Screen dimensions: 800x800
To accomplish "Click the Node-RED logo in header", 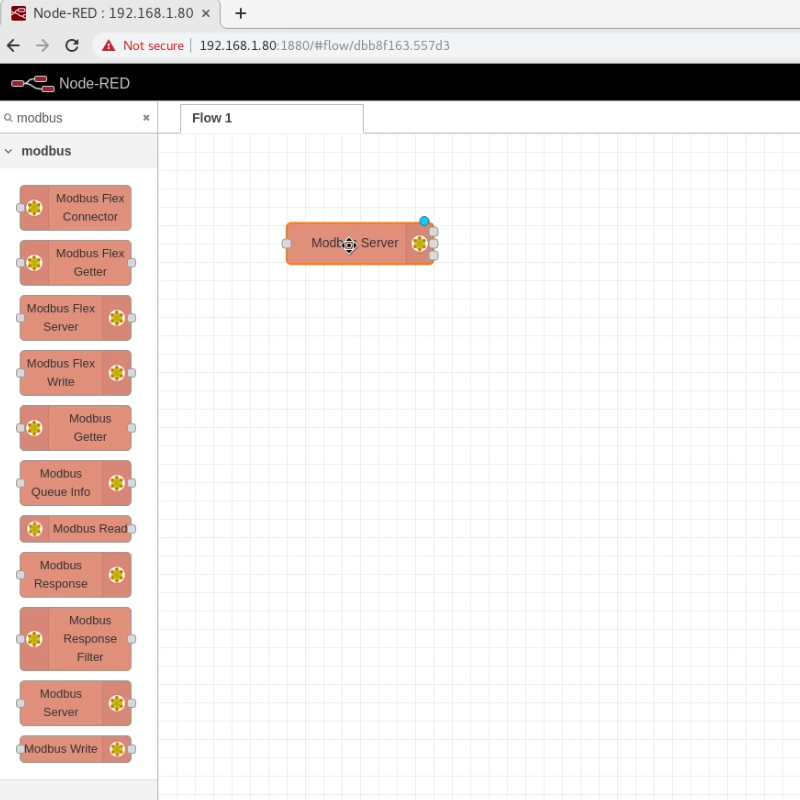I will coord(32,83).
